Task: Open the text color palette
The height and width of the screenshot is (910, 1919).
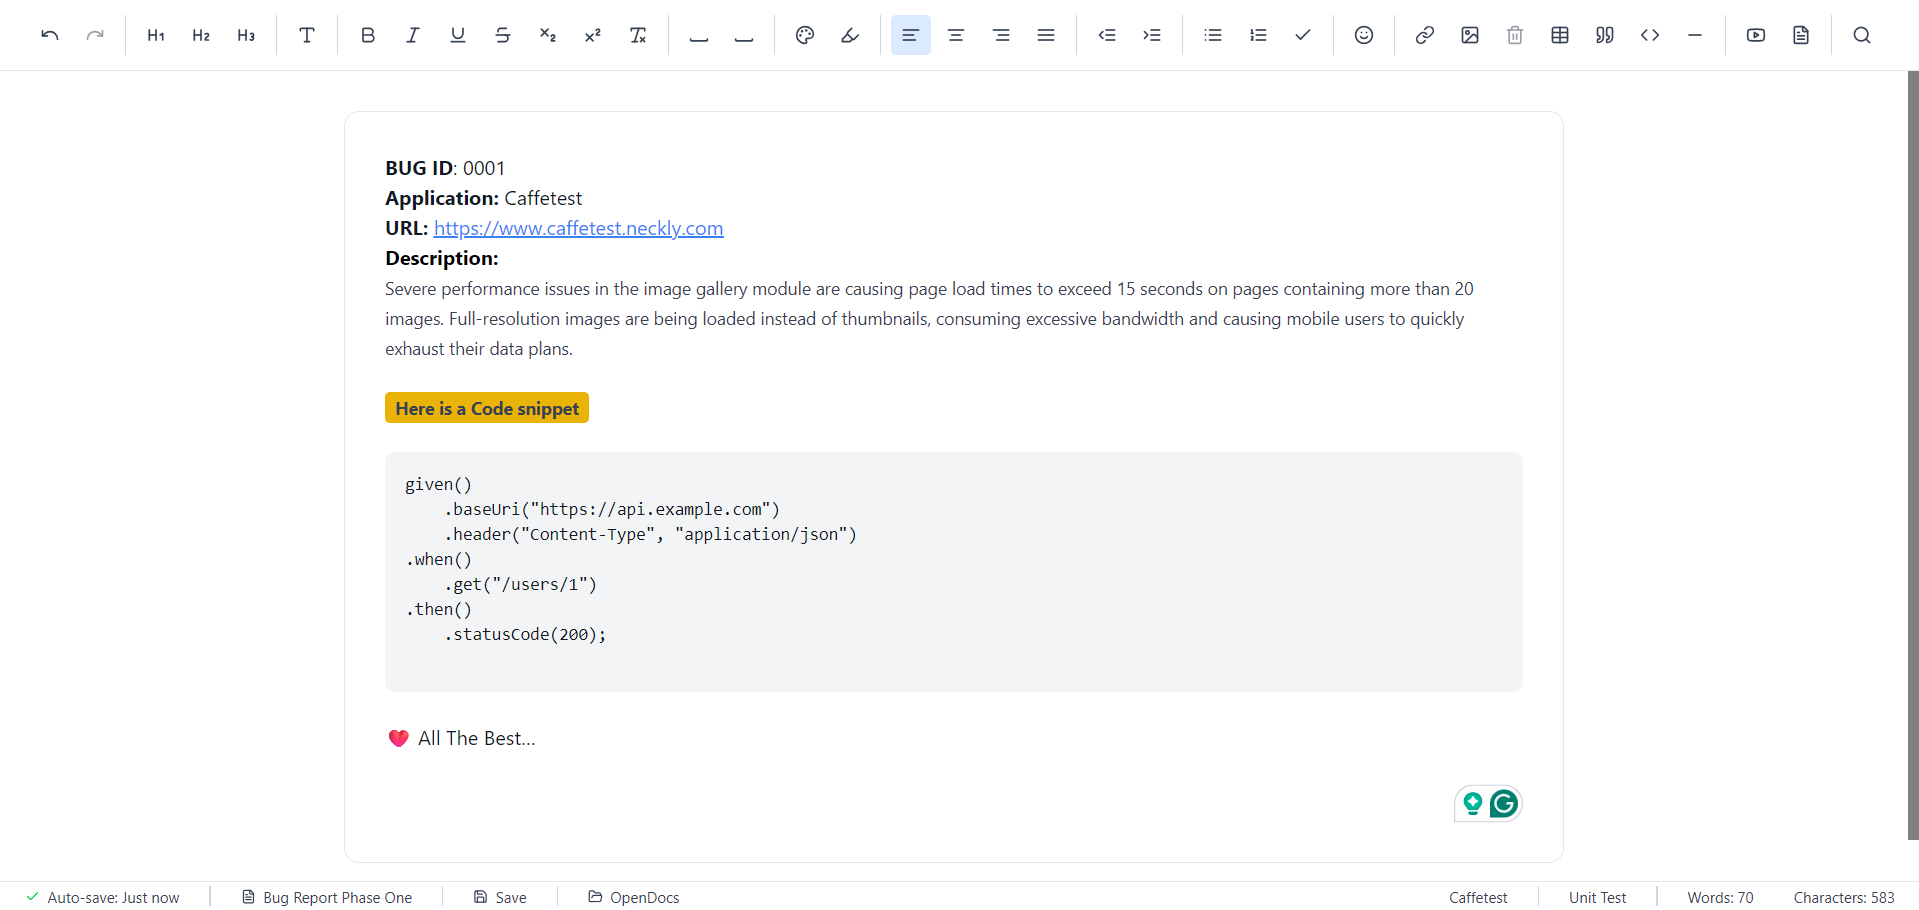Action: pos(805,35)
